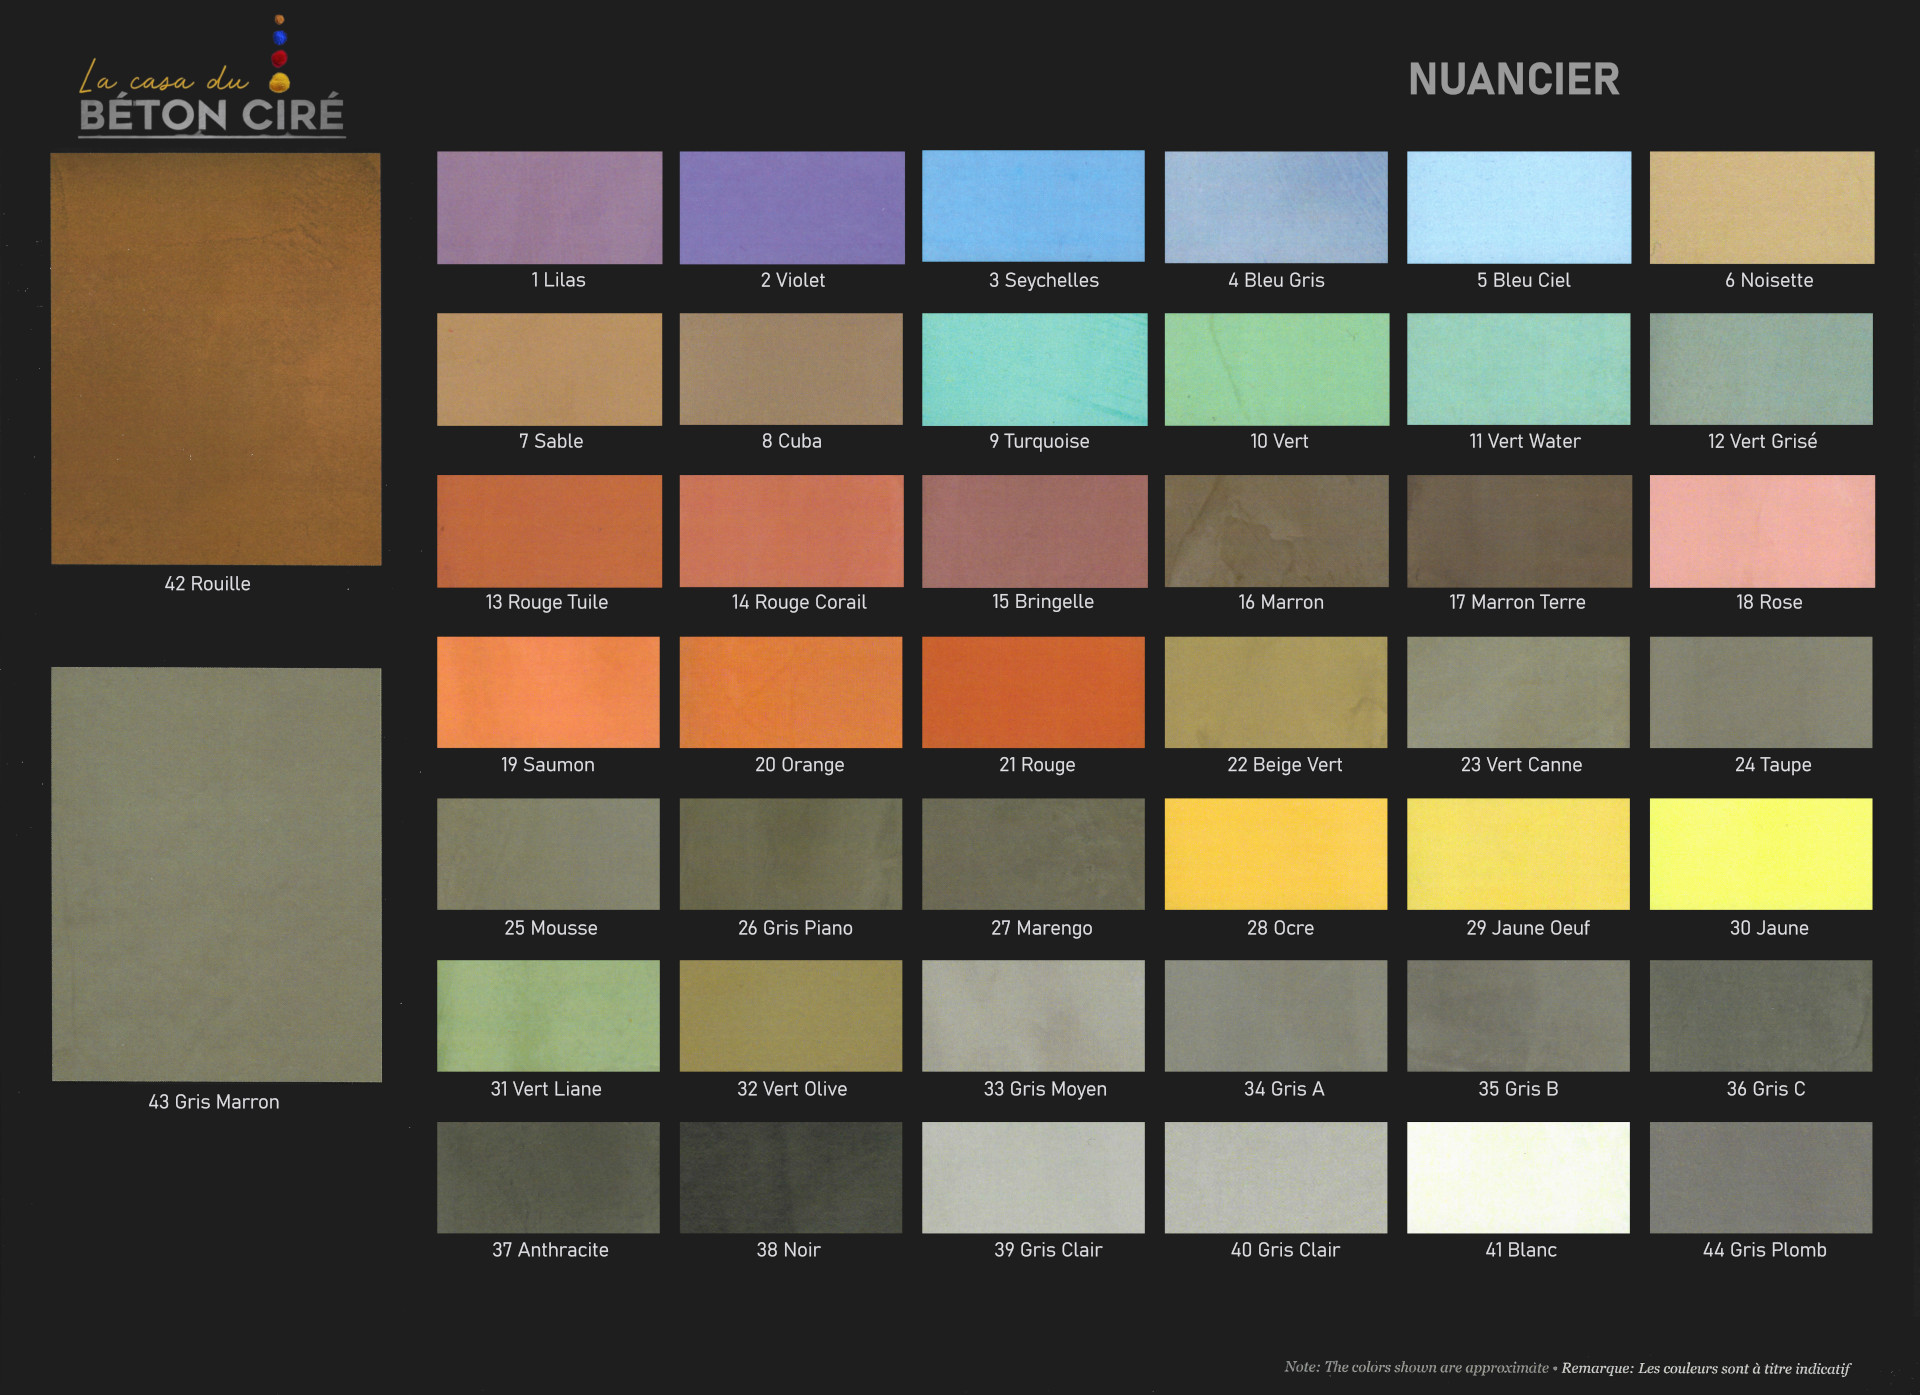This screenshot has width=1920, height=1395.
Task: Choose the 20 Orange swatch
Action: 791,692
